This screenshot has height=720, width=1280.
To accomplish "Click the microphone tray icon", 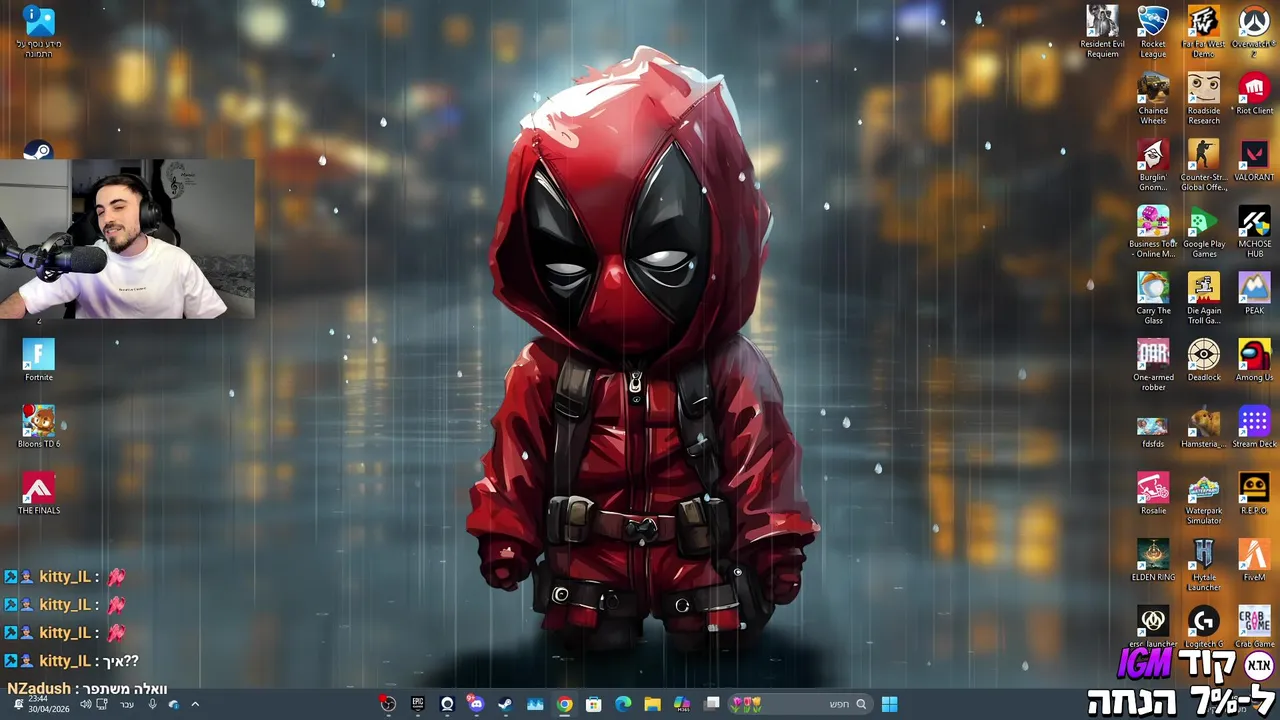I will (152, 704).
